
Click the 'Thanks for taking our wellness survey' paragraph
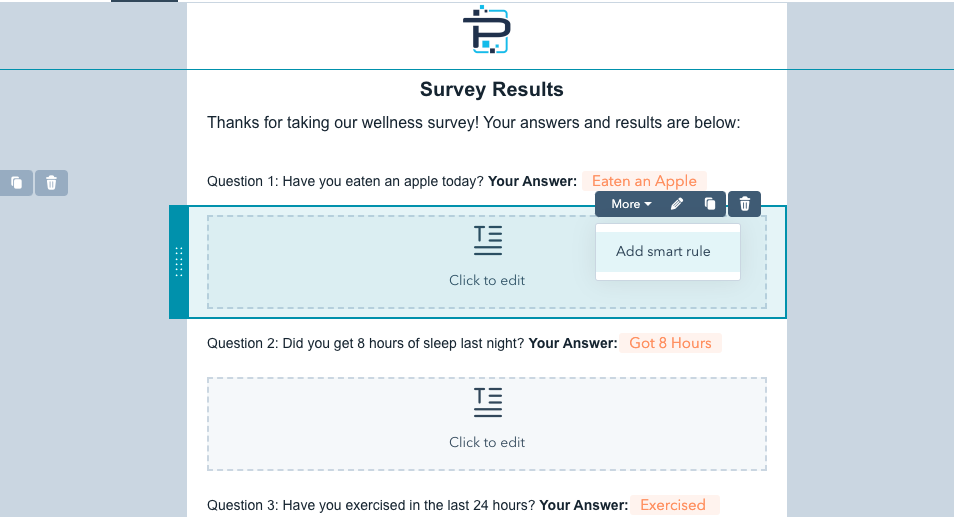point(474,123)
